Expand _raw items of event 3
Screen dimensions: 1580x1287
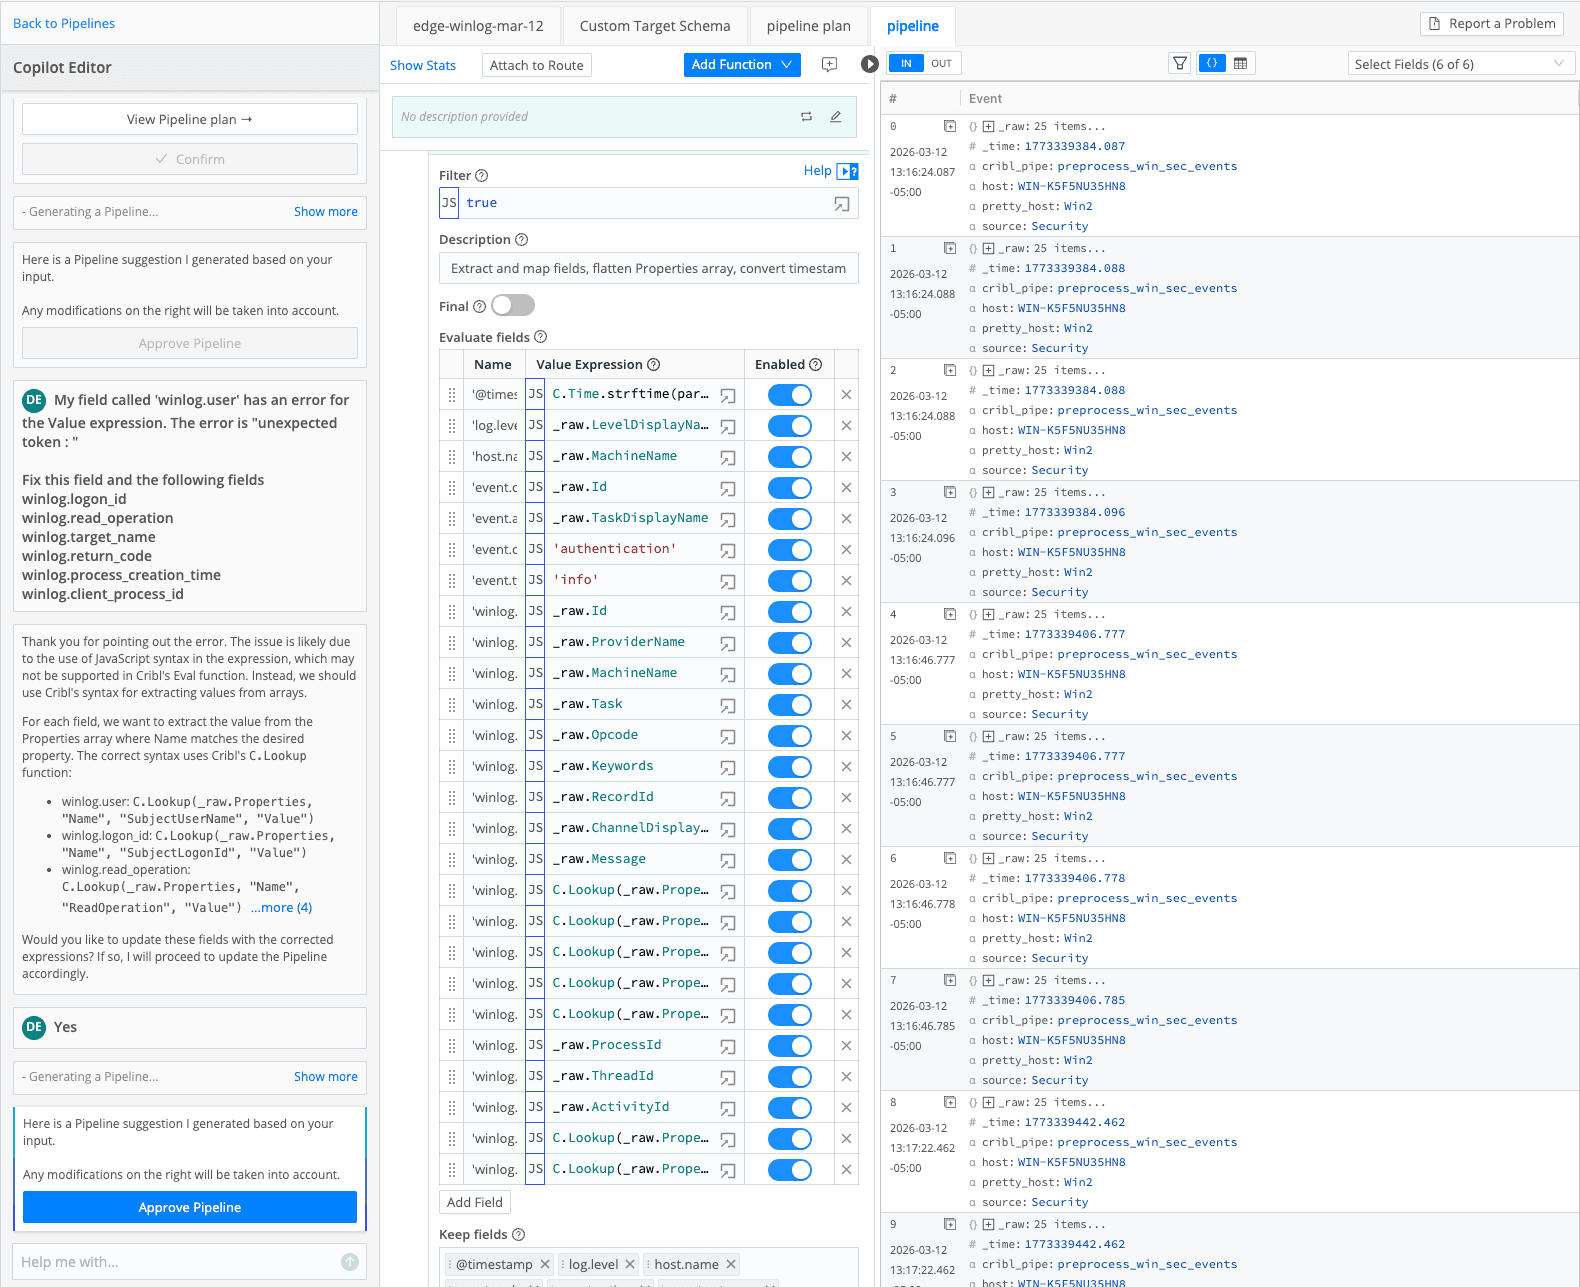(988, 493)
